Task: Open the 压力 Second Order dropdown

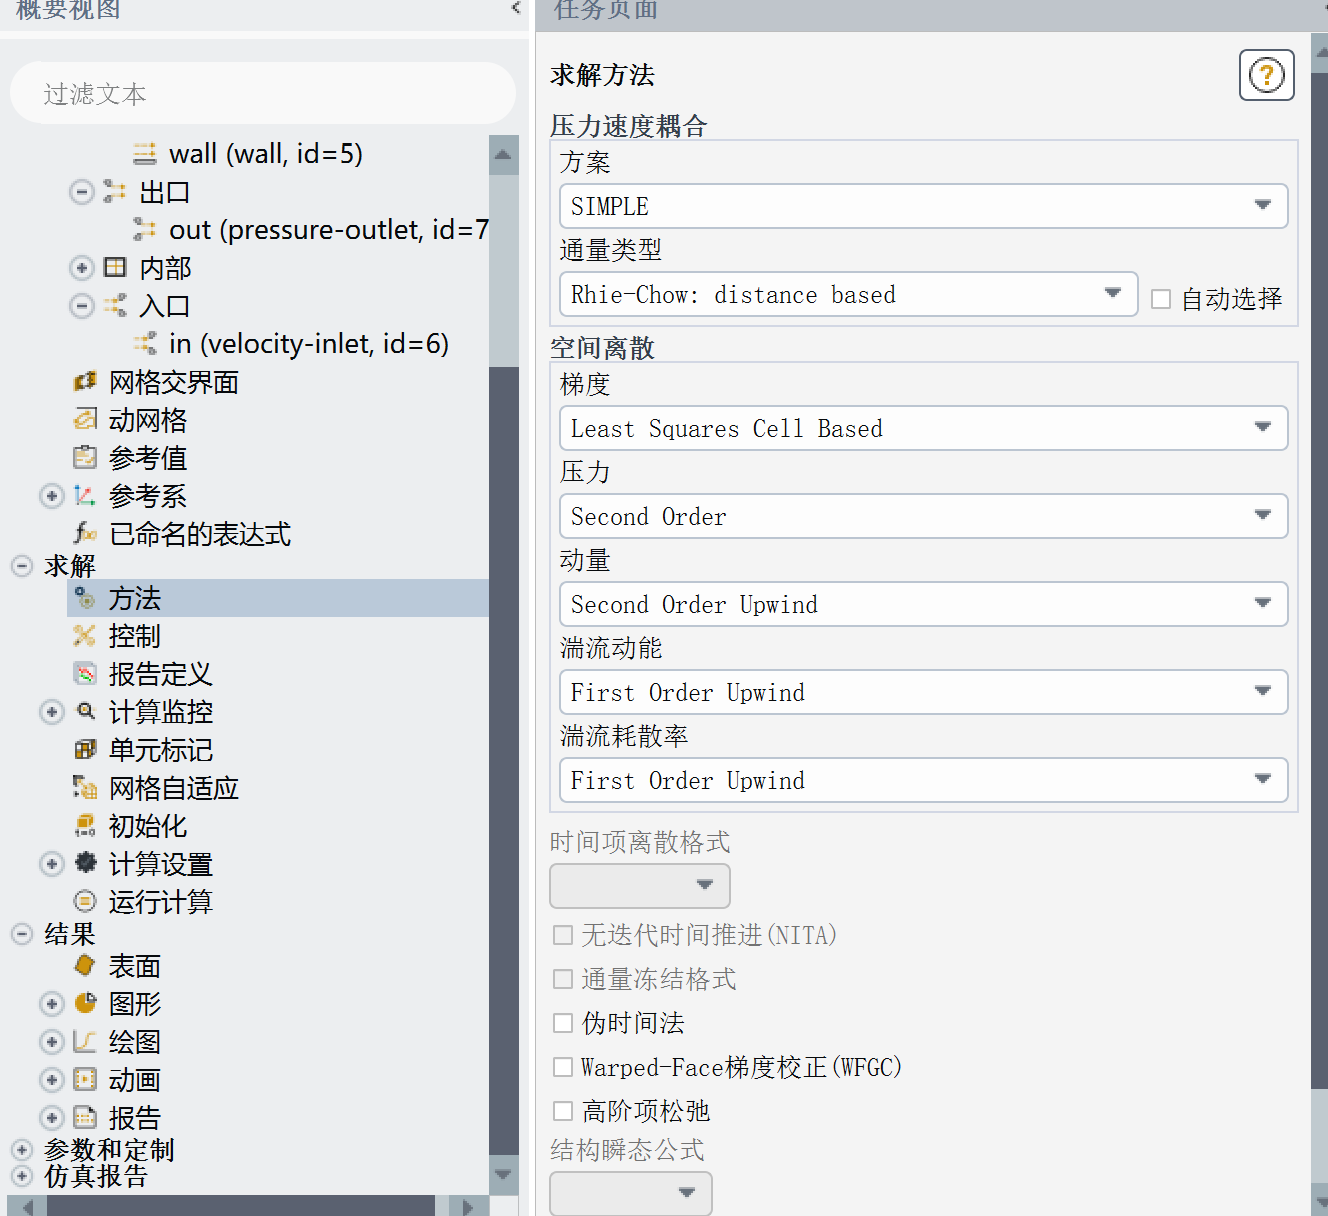Action: 923,516
